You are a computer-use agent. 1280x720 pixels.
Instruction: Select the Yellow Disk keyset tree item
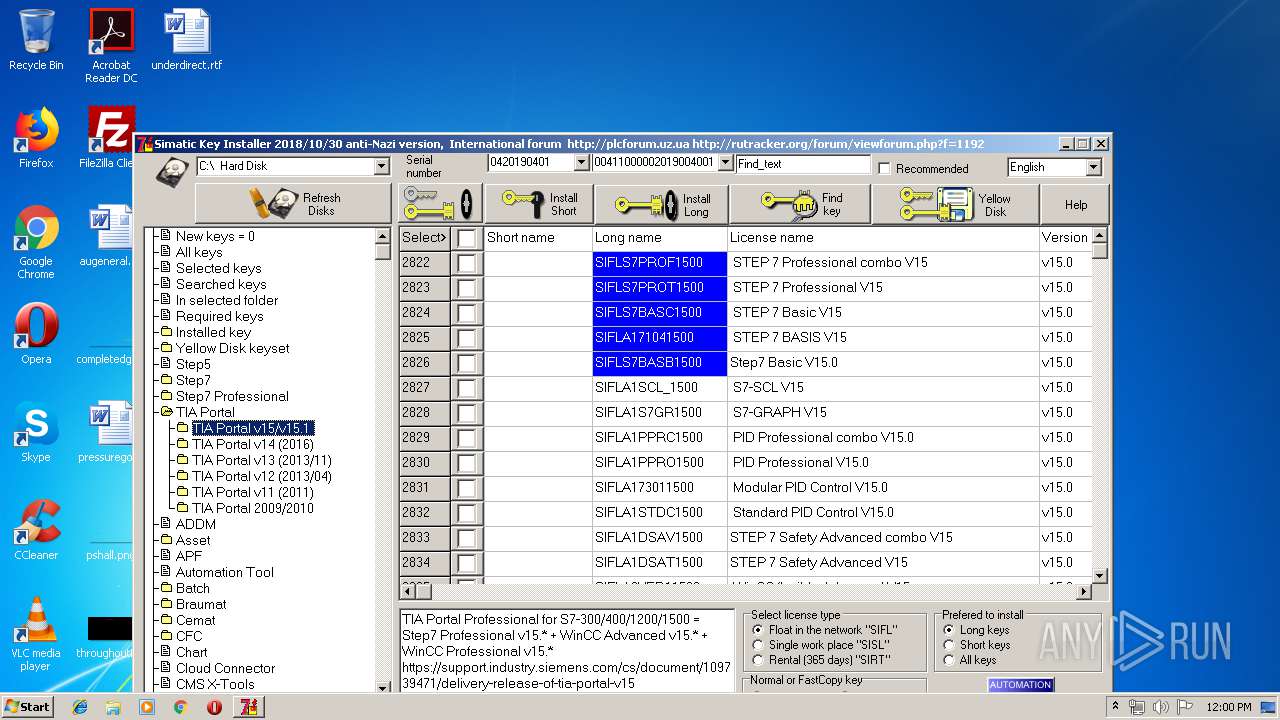pos(232,348)
